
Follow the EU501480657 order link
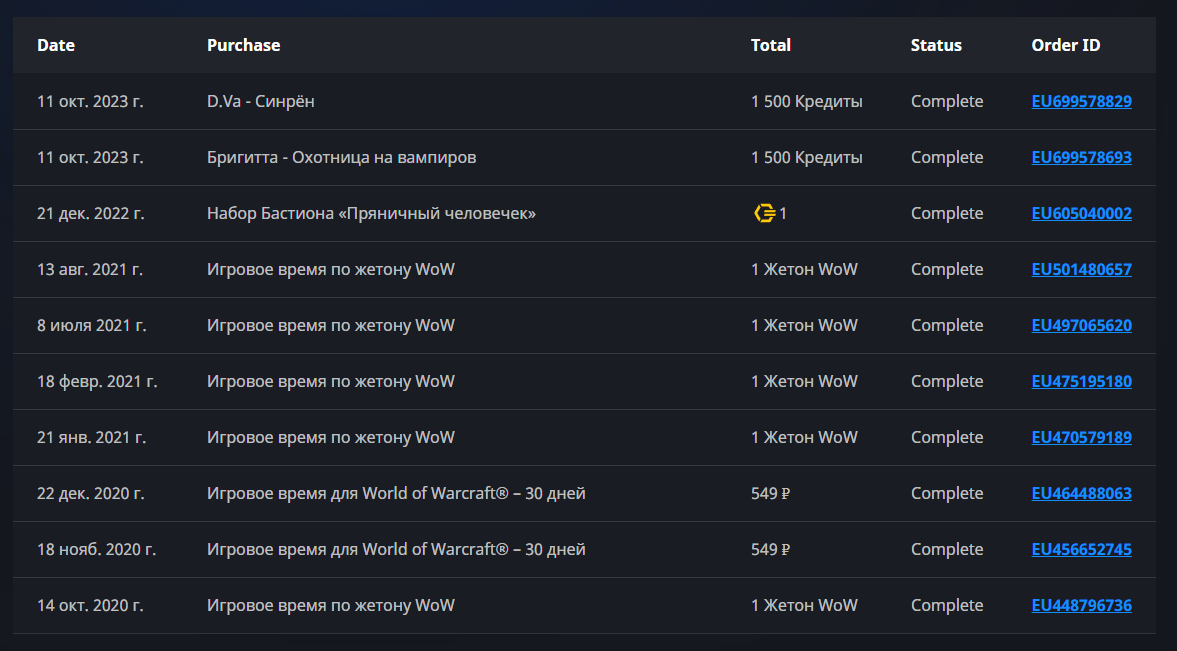coord(1081,269)
